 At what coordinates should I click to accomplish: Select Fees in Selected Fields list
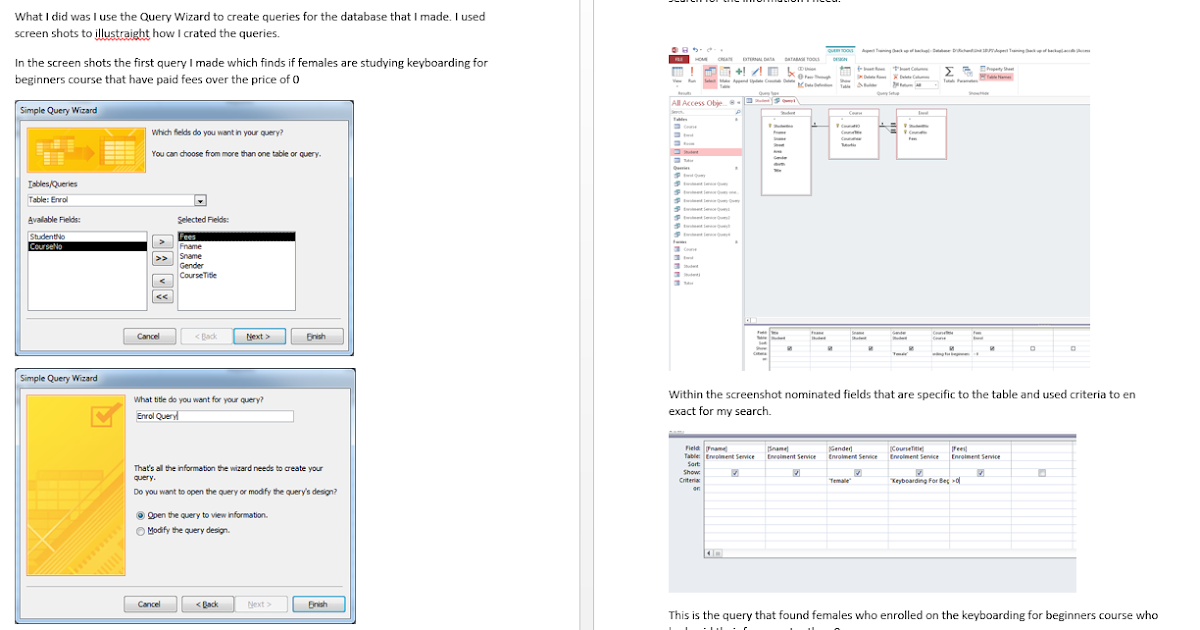[236, 237]
